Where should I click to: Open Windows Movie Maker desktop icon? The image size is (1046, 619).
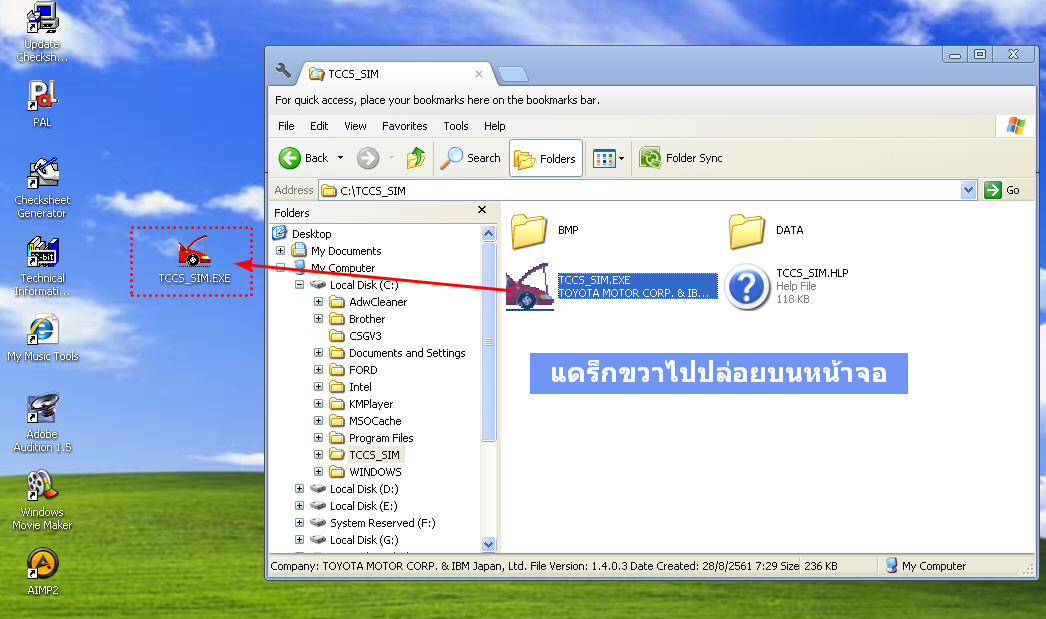(42, 501)
